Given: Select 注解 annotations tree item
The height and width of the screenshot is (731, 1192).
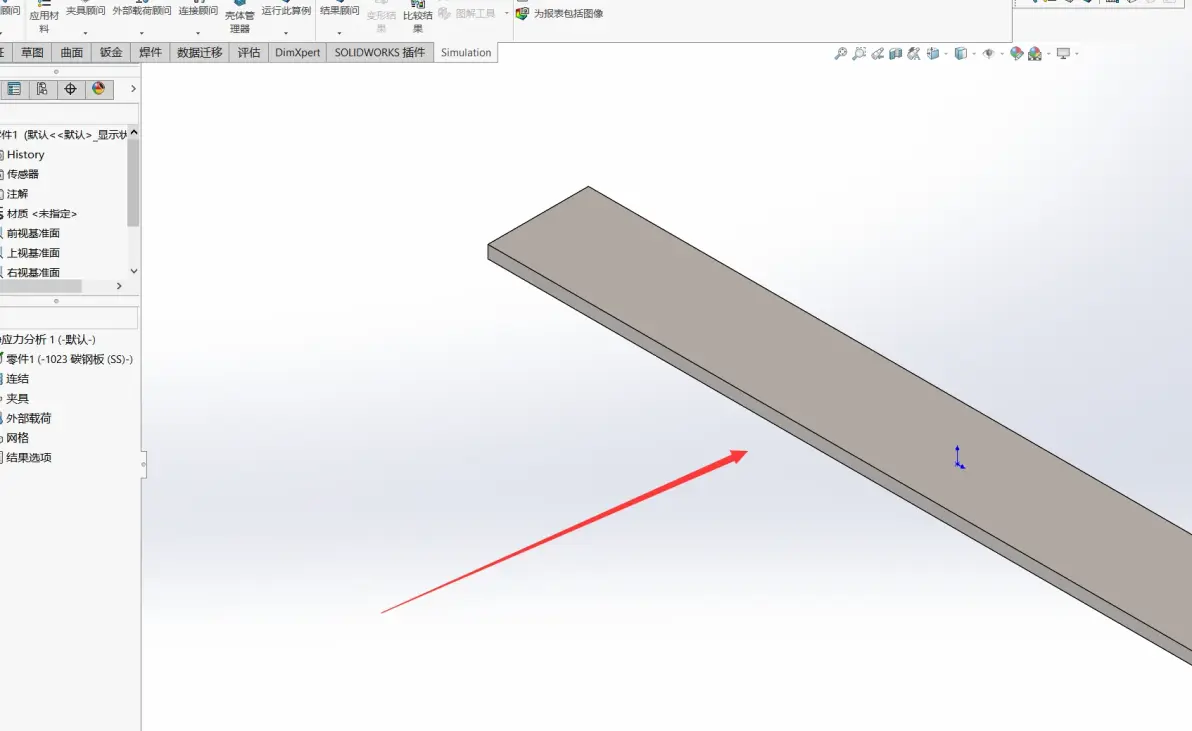Looking at the screenshot, I should [x=17, y=194].
